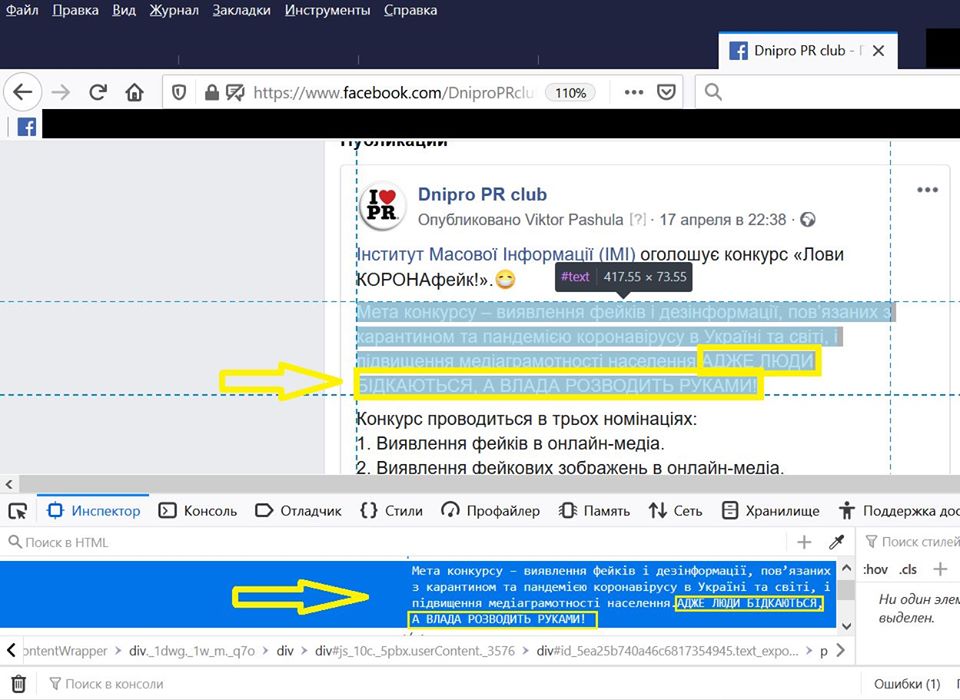Open the Файл menu
960x700 pixels.
22,10
